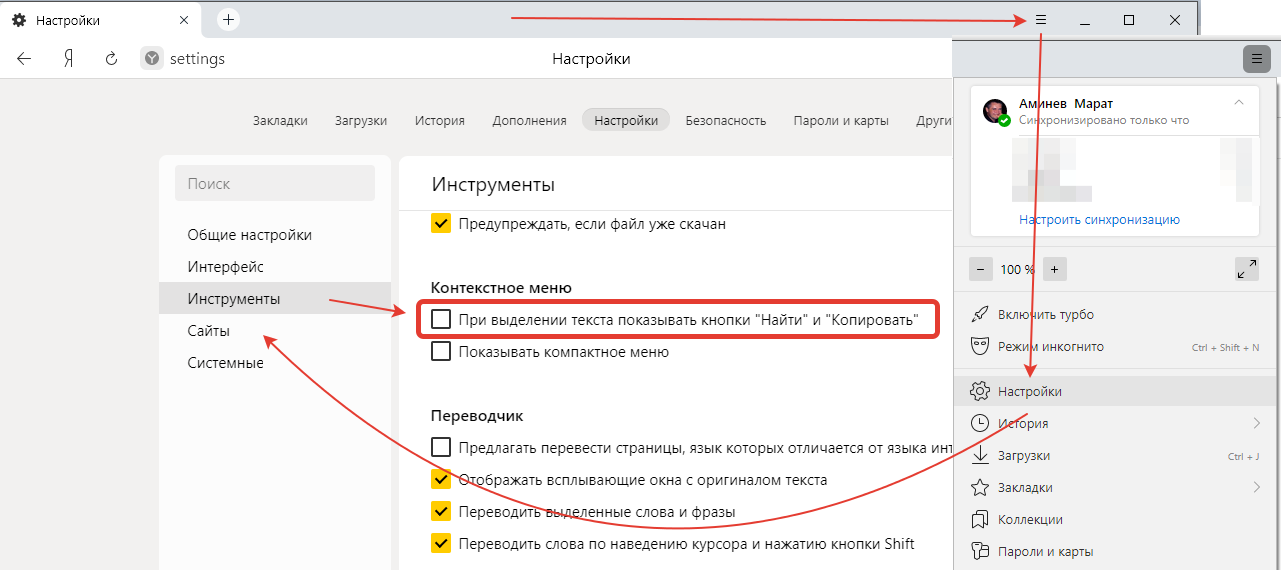The height and width of the screenshot is (570, 1281).
Task: Open the Закладки top tab
Action: (x=280, y=120)
